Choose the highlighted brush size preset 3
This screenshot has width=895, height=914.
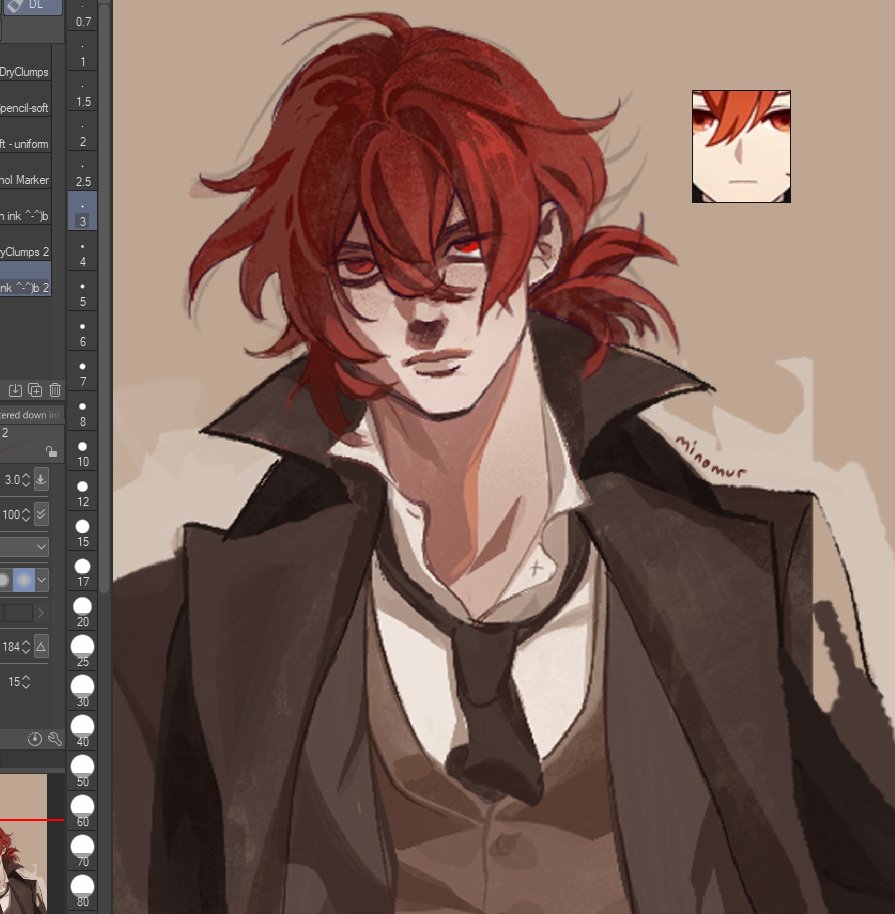[83, 212]
